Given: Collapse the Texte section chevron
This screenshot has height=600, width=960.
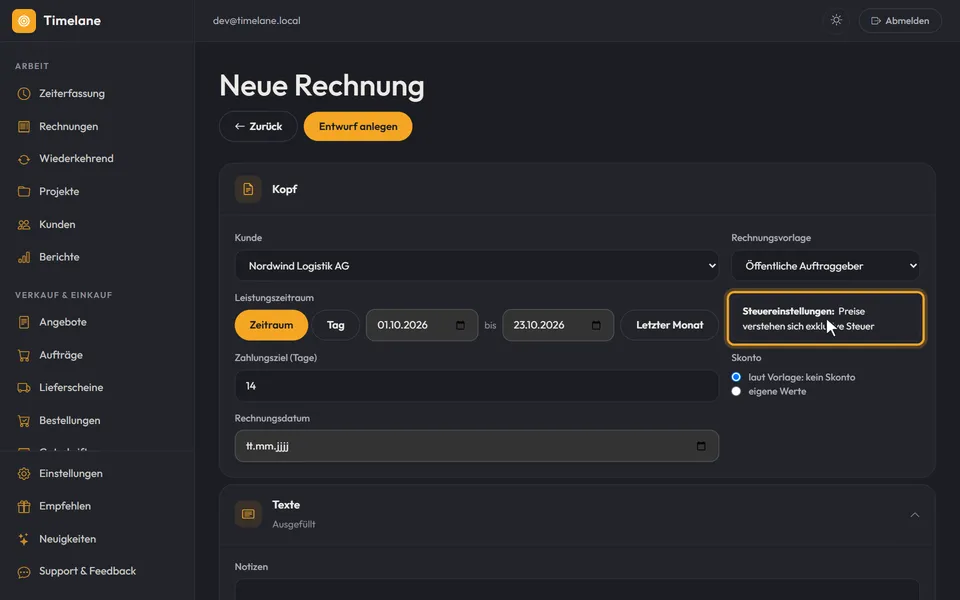Looking at the screenshot, I should tap(915, 514).
